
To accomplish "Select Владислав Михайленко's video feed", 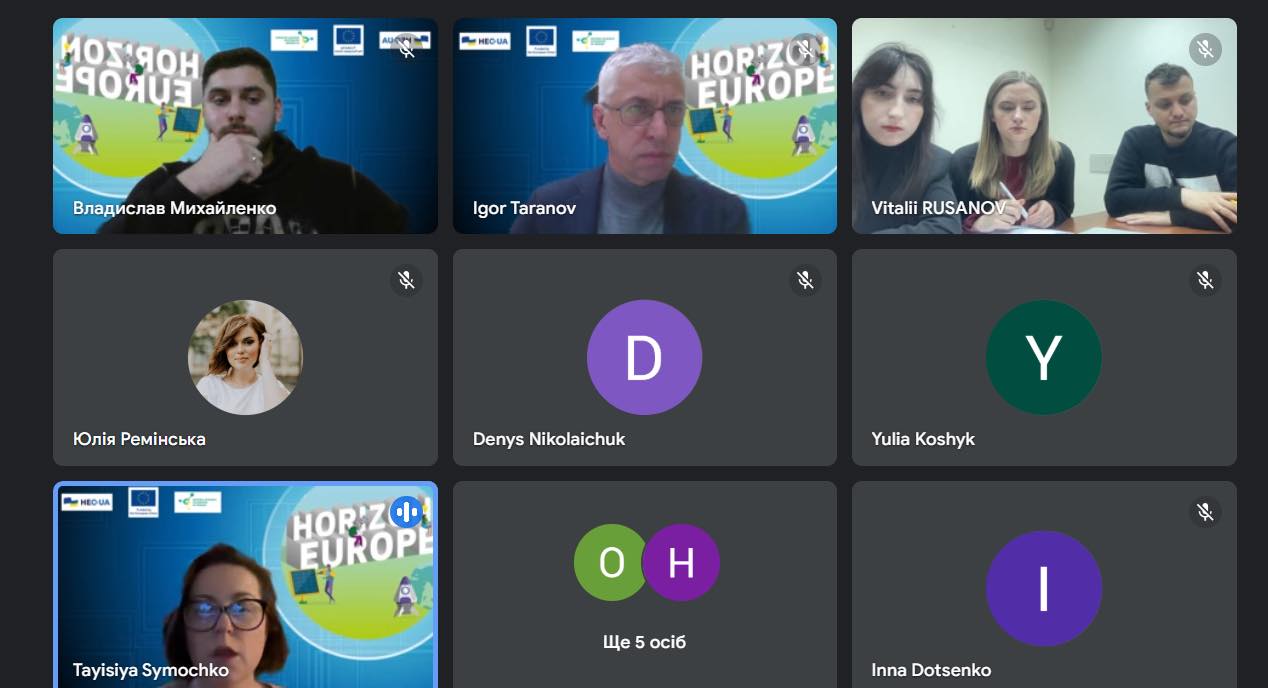I will [245, 126].
